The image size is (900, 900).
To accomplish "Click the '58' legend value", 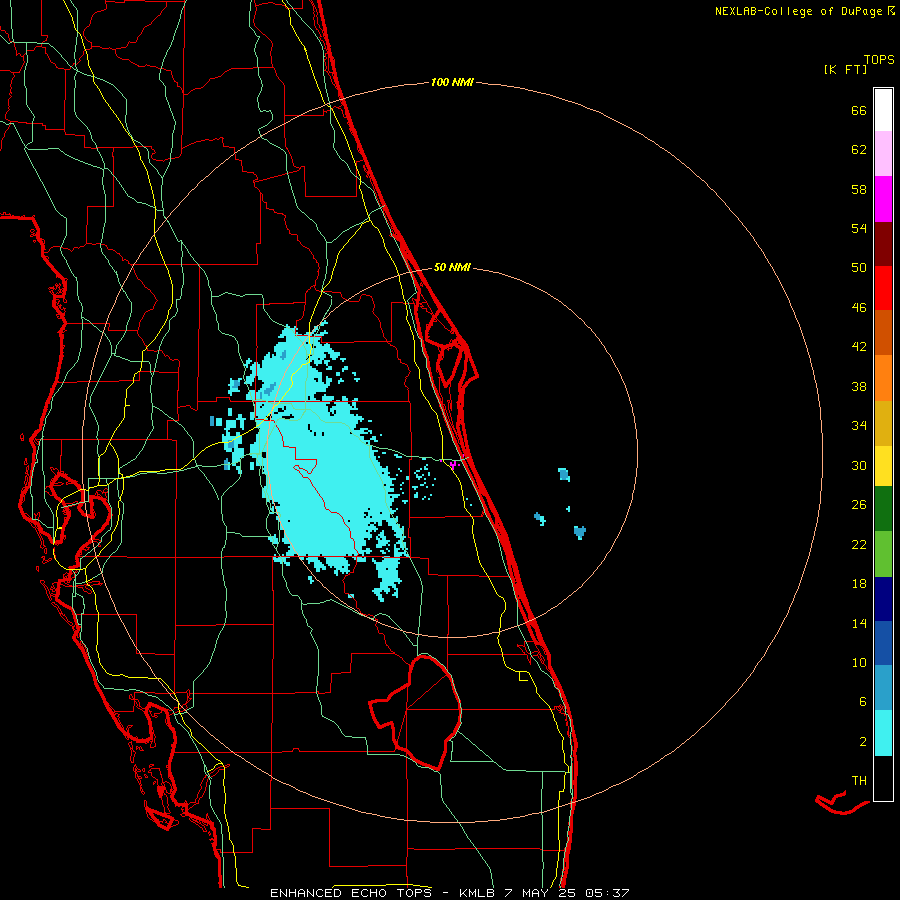I will pyautogui.click(x=859, y=189).
